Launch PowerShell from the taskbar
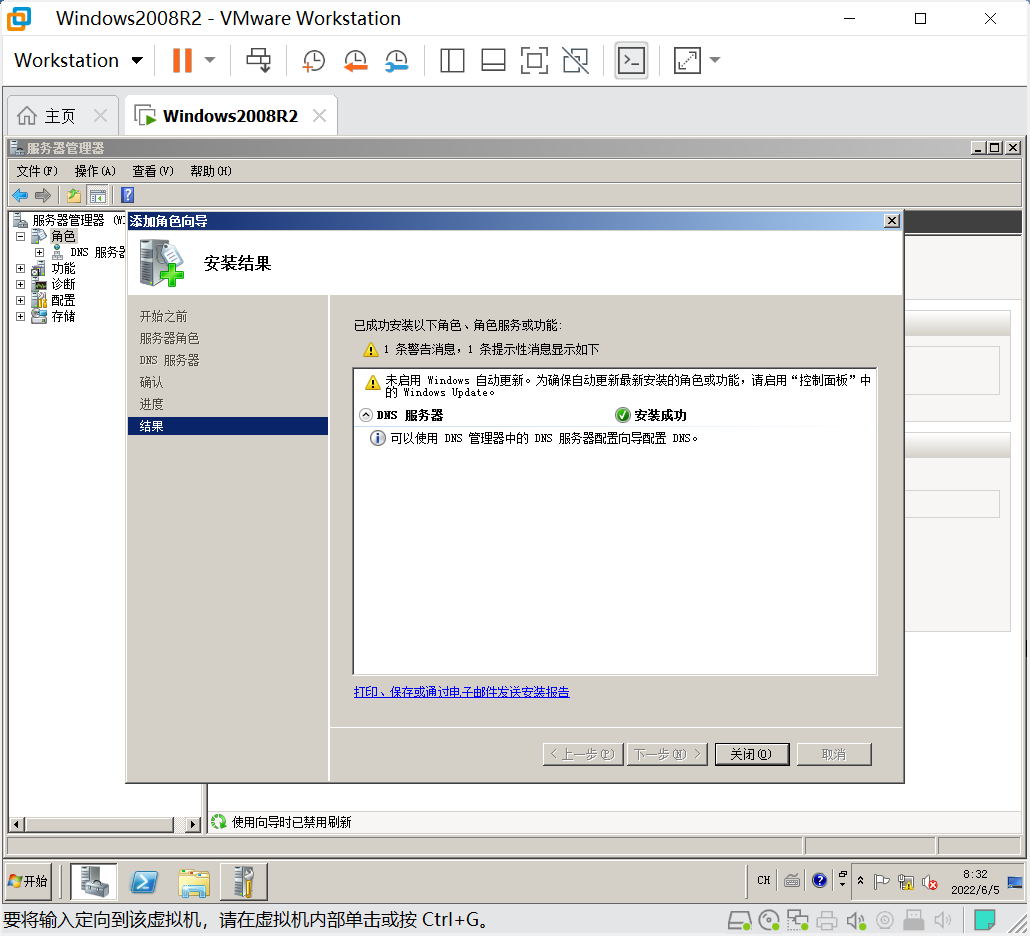 click(144, 881)
